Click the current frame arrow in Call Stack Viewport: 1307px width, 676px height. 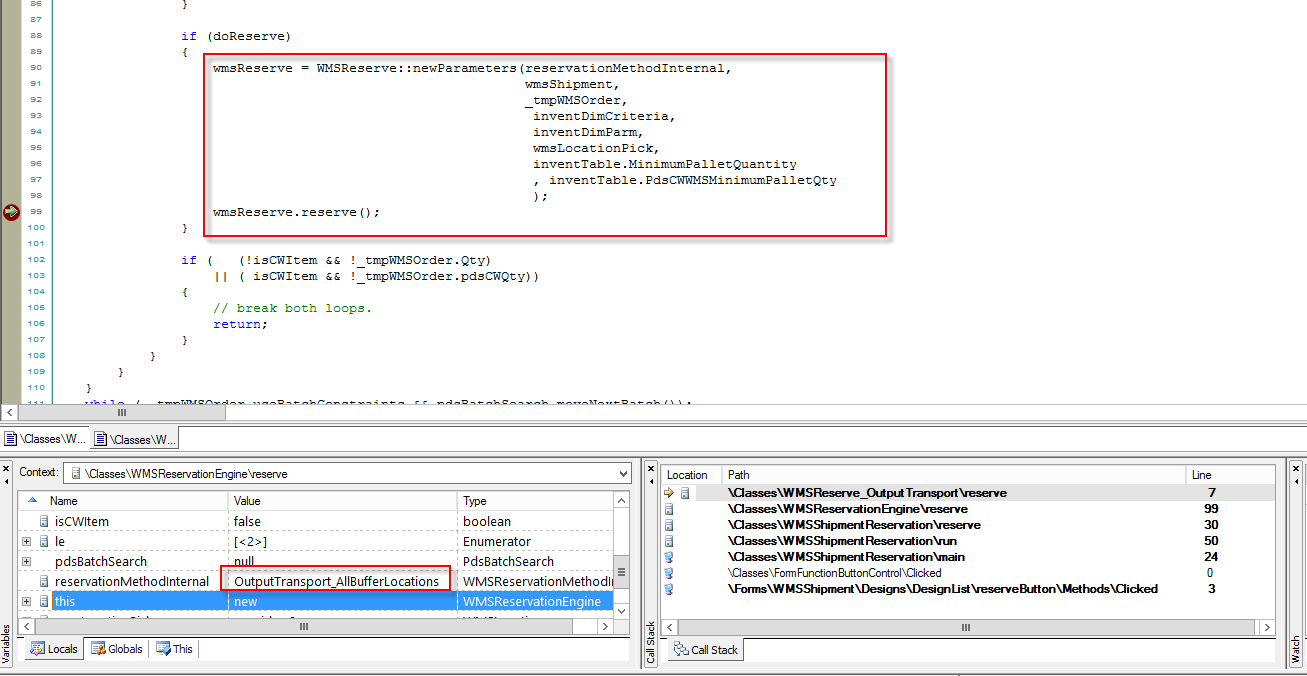point(670,493)
